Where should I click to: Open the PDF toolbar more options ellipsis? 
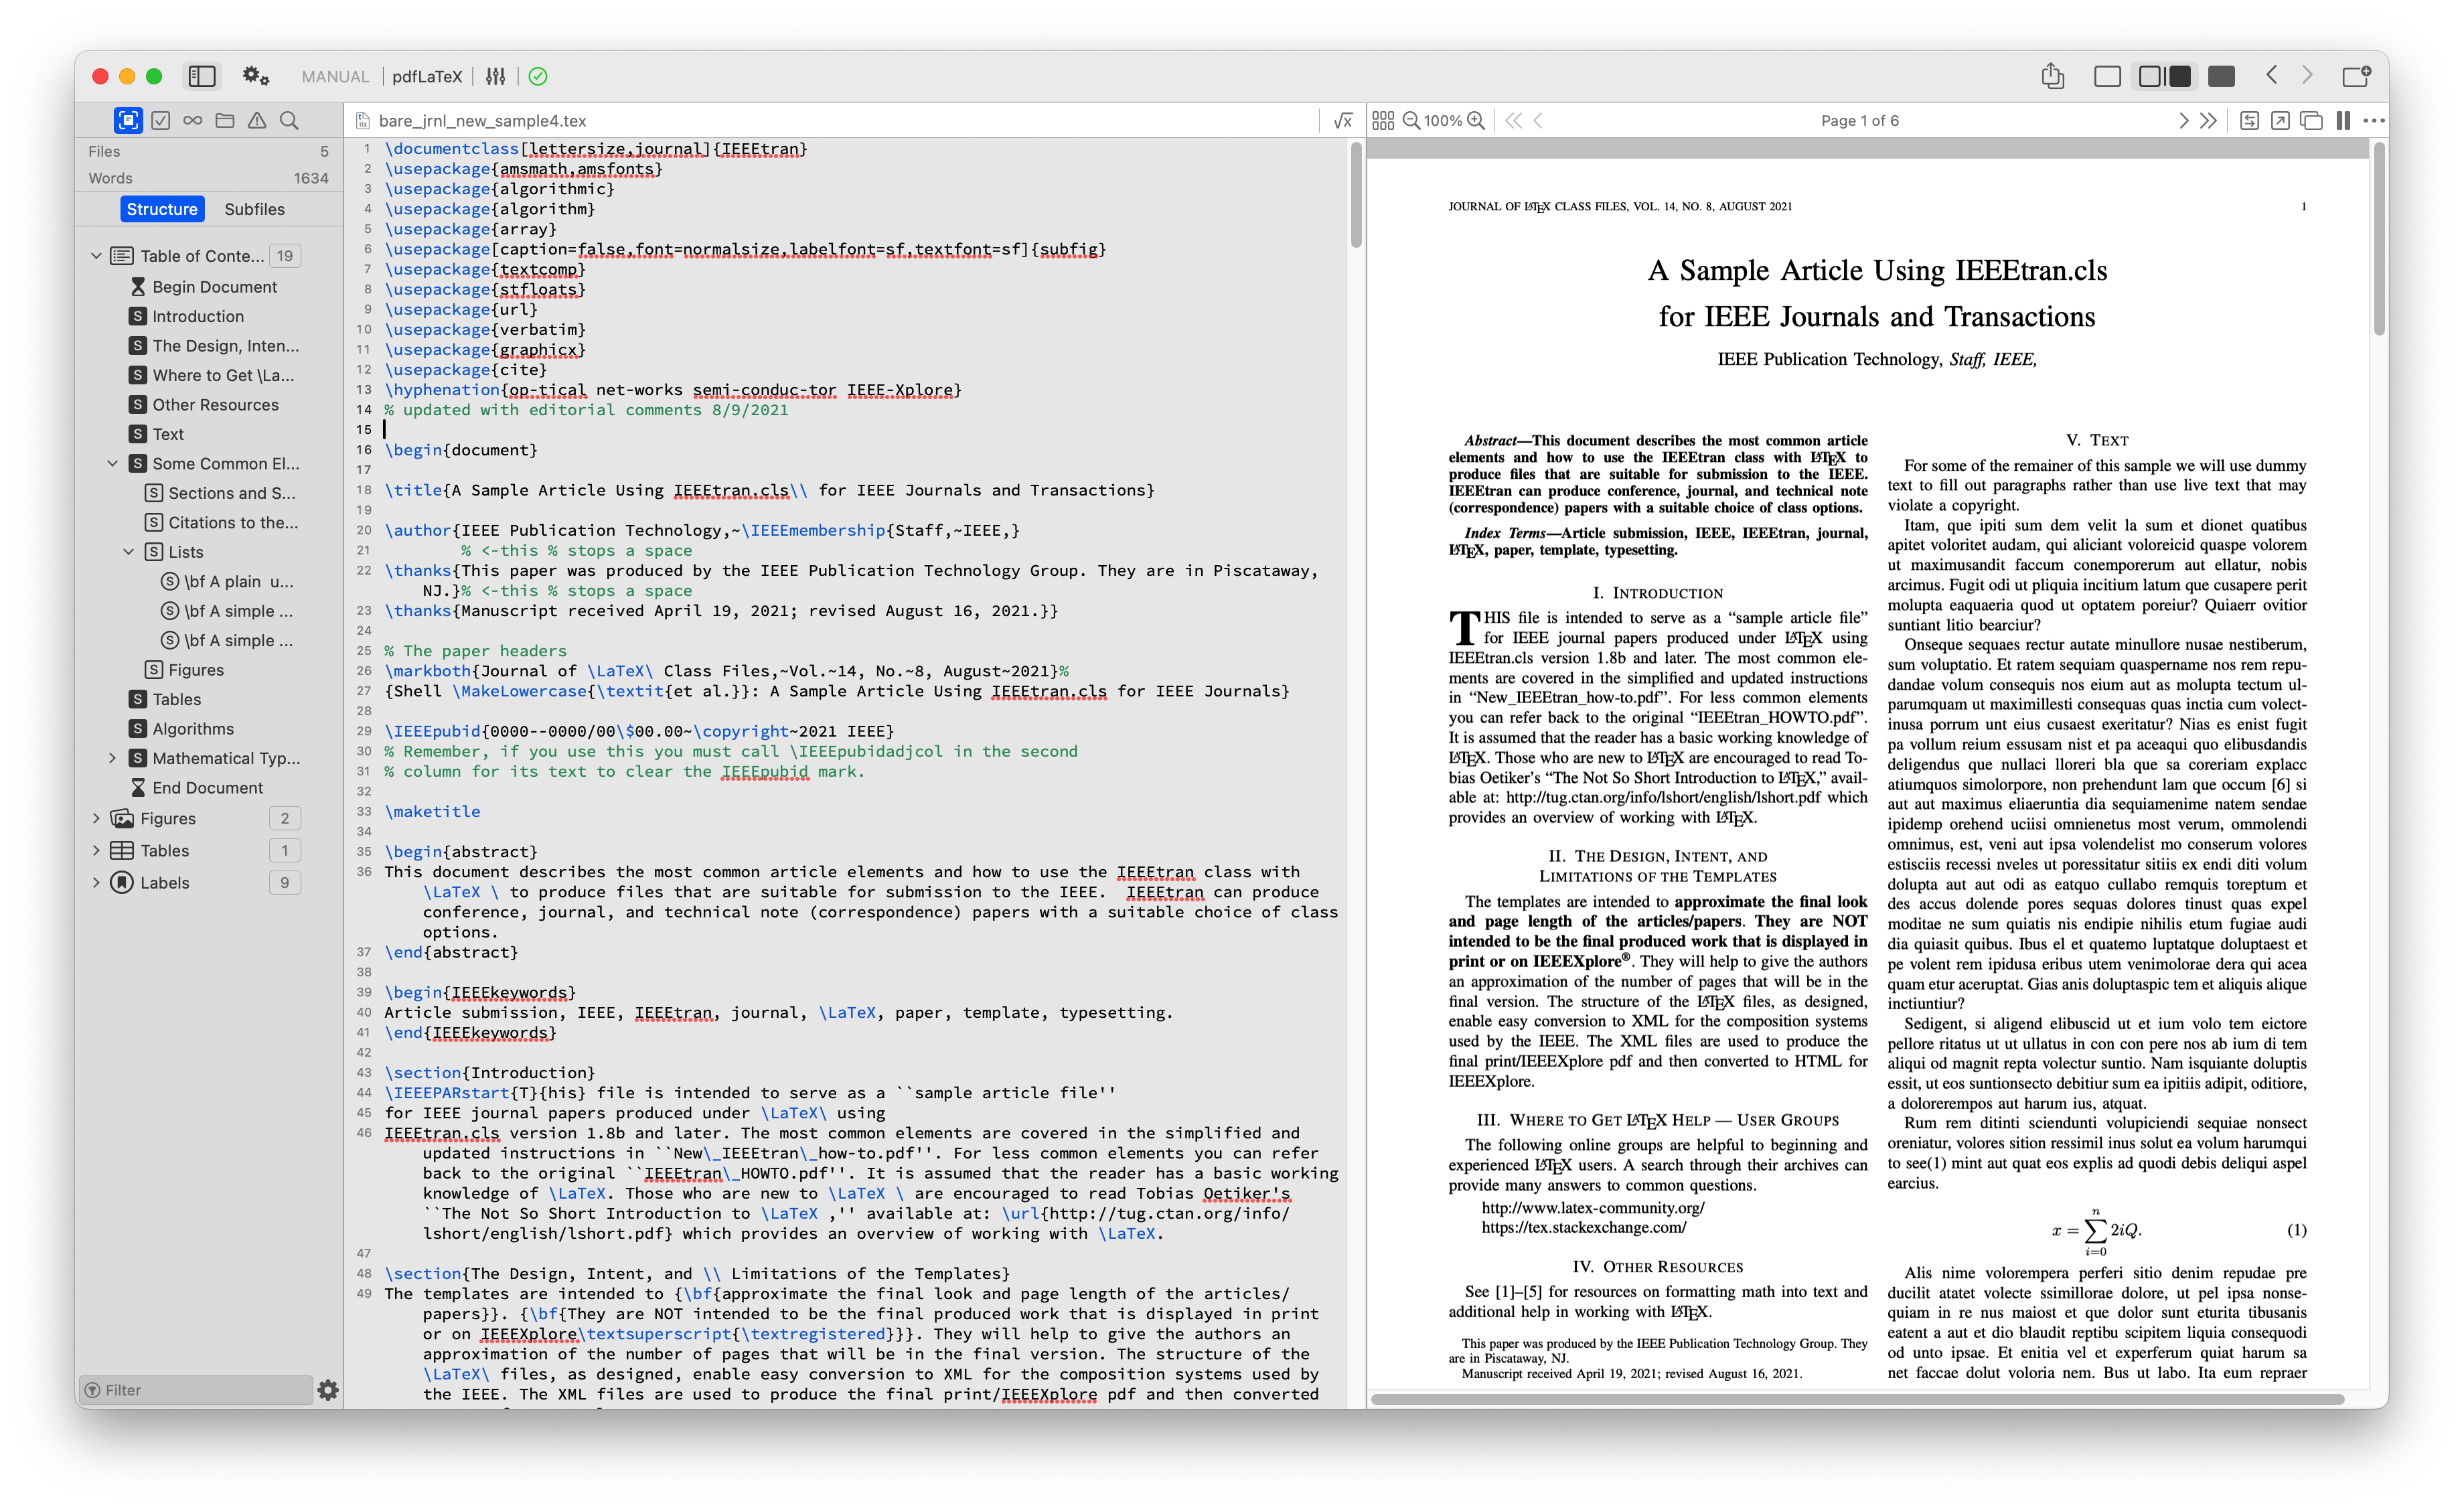coord(2374,120)
